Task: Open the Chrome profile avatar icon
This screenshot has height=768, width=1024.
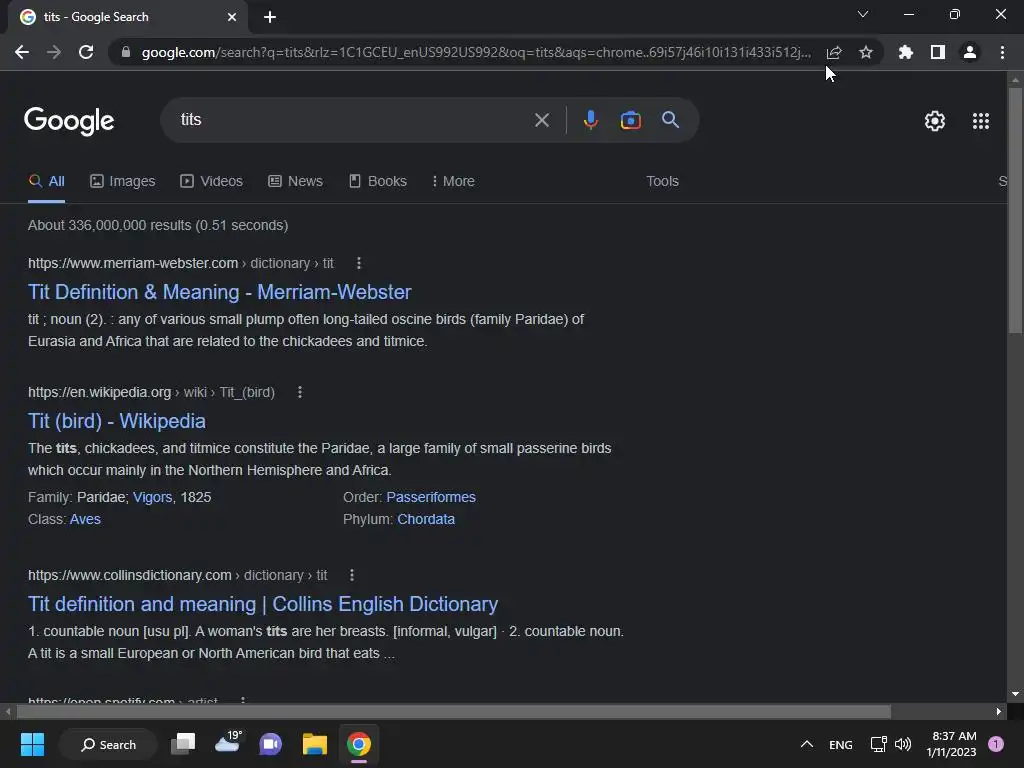Action: click(970, 52)
